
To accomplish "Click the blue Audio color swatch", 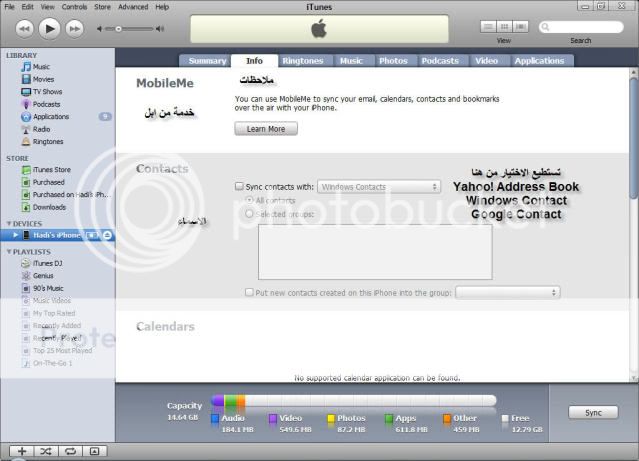I will point(215,419).
